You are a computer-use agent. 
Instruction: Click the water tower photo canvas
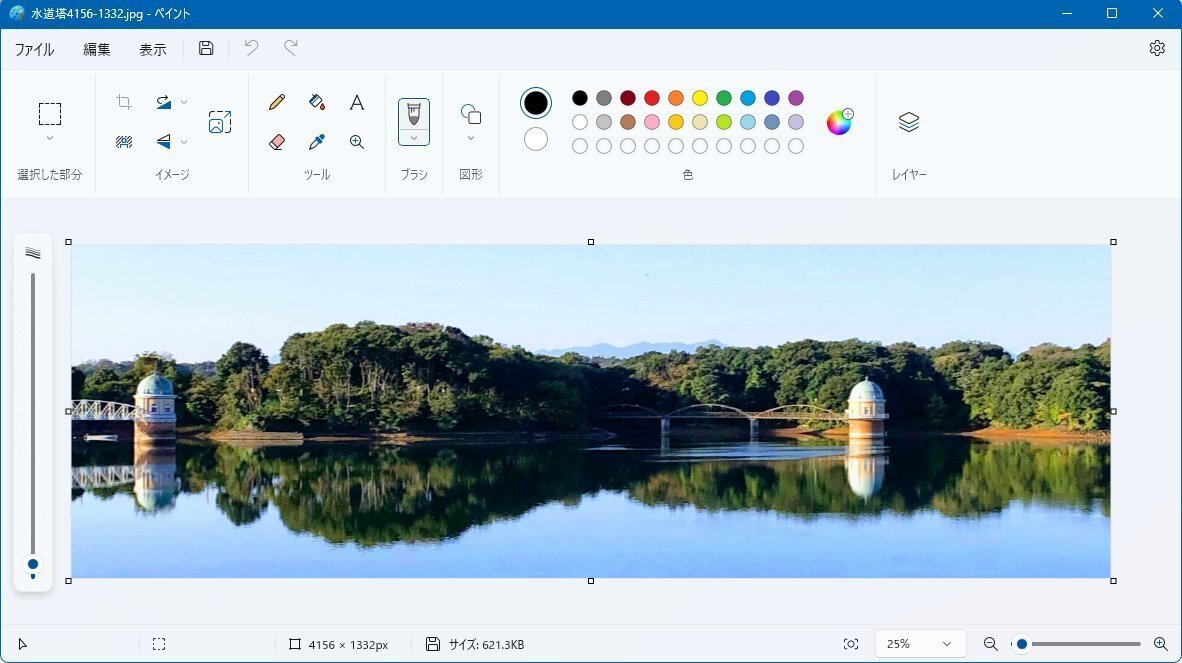[x=591, y=411]
